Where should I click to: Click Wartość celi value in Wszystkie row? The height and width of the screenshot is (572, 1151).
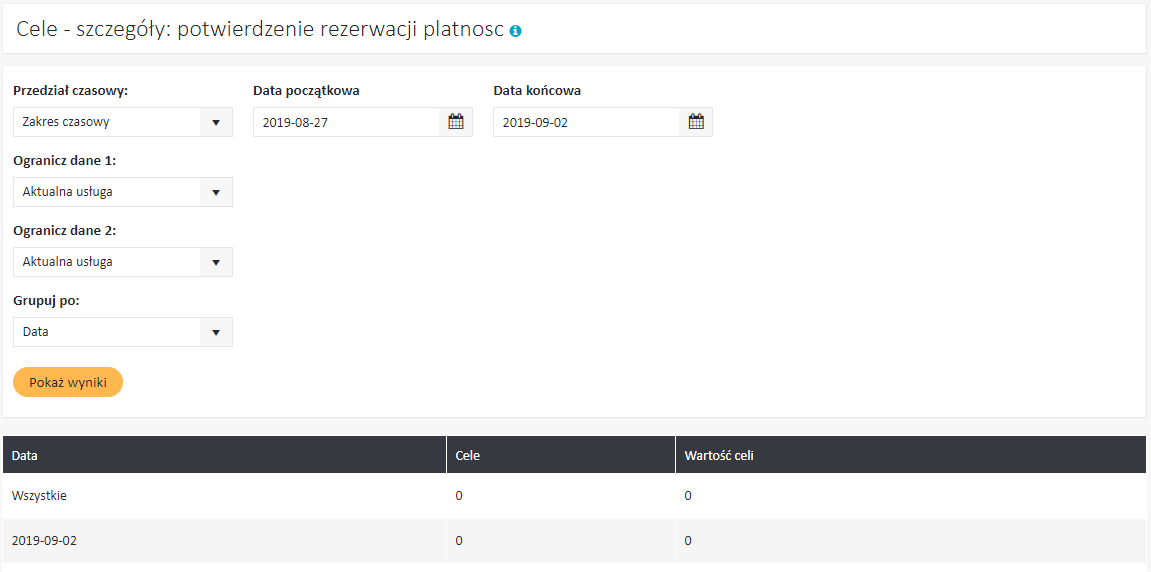pyautogui.click(x=688, y=495)
